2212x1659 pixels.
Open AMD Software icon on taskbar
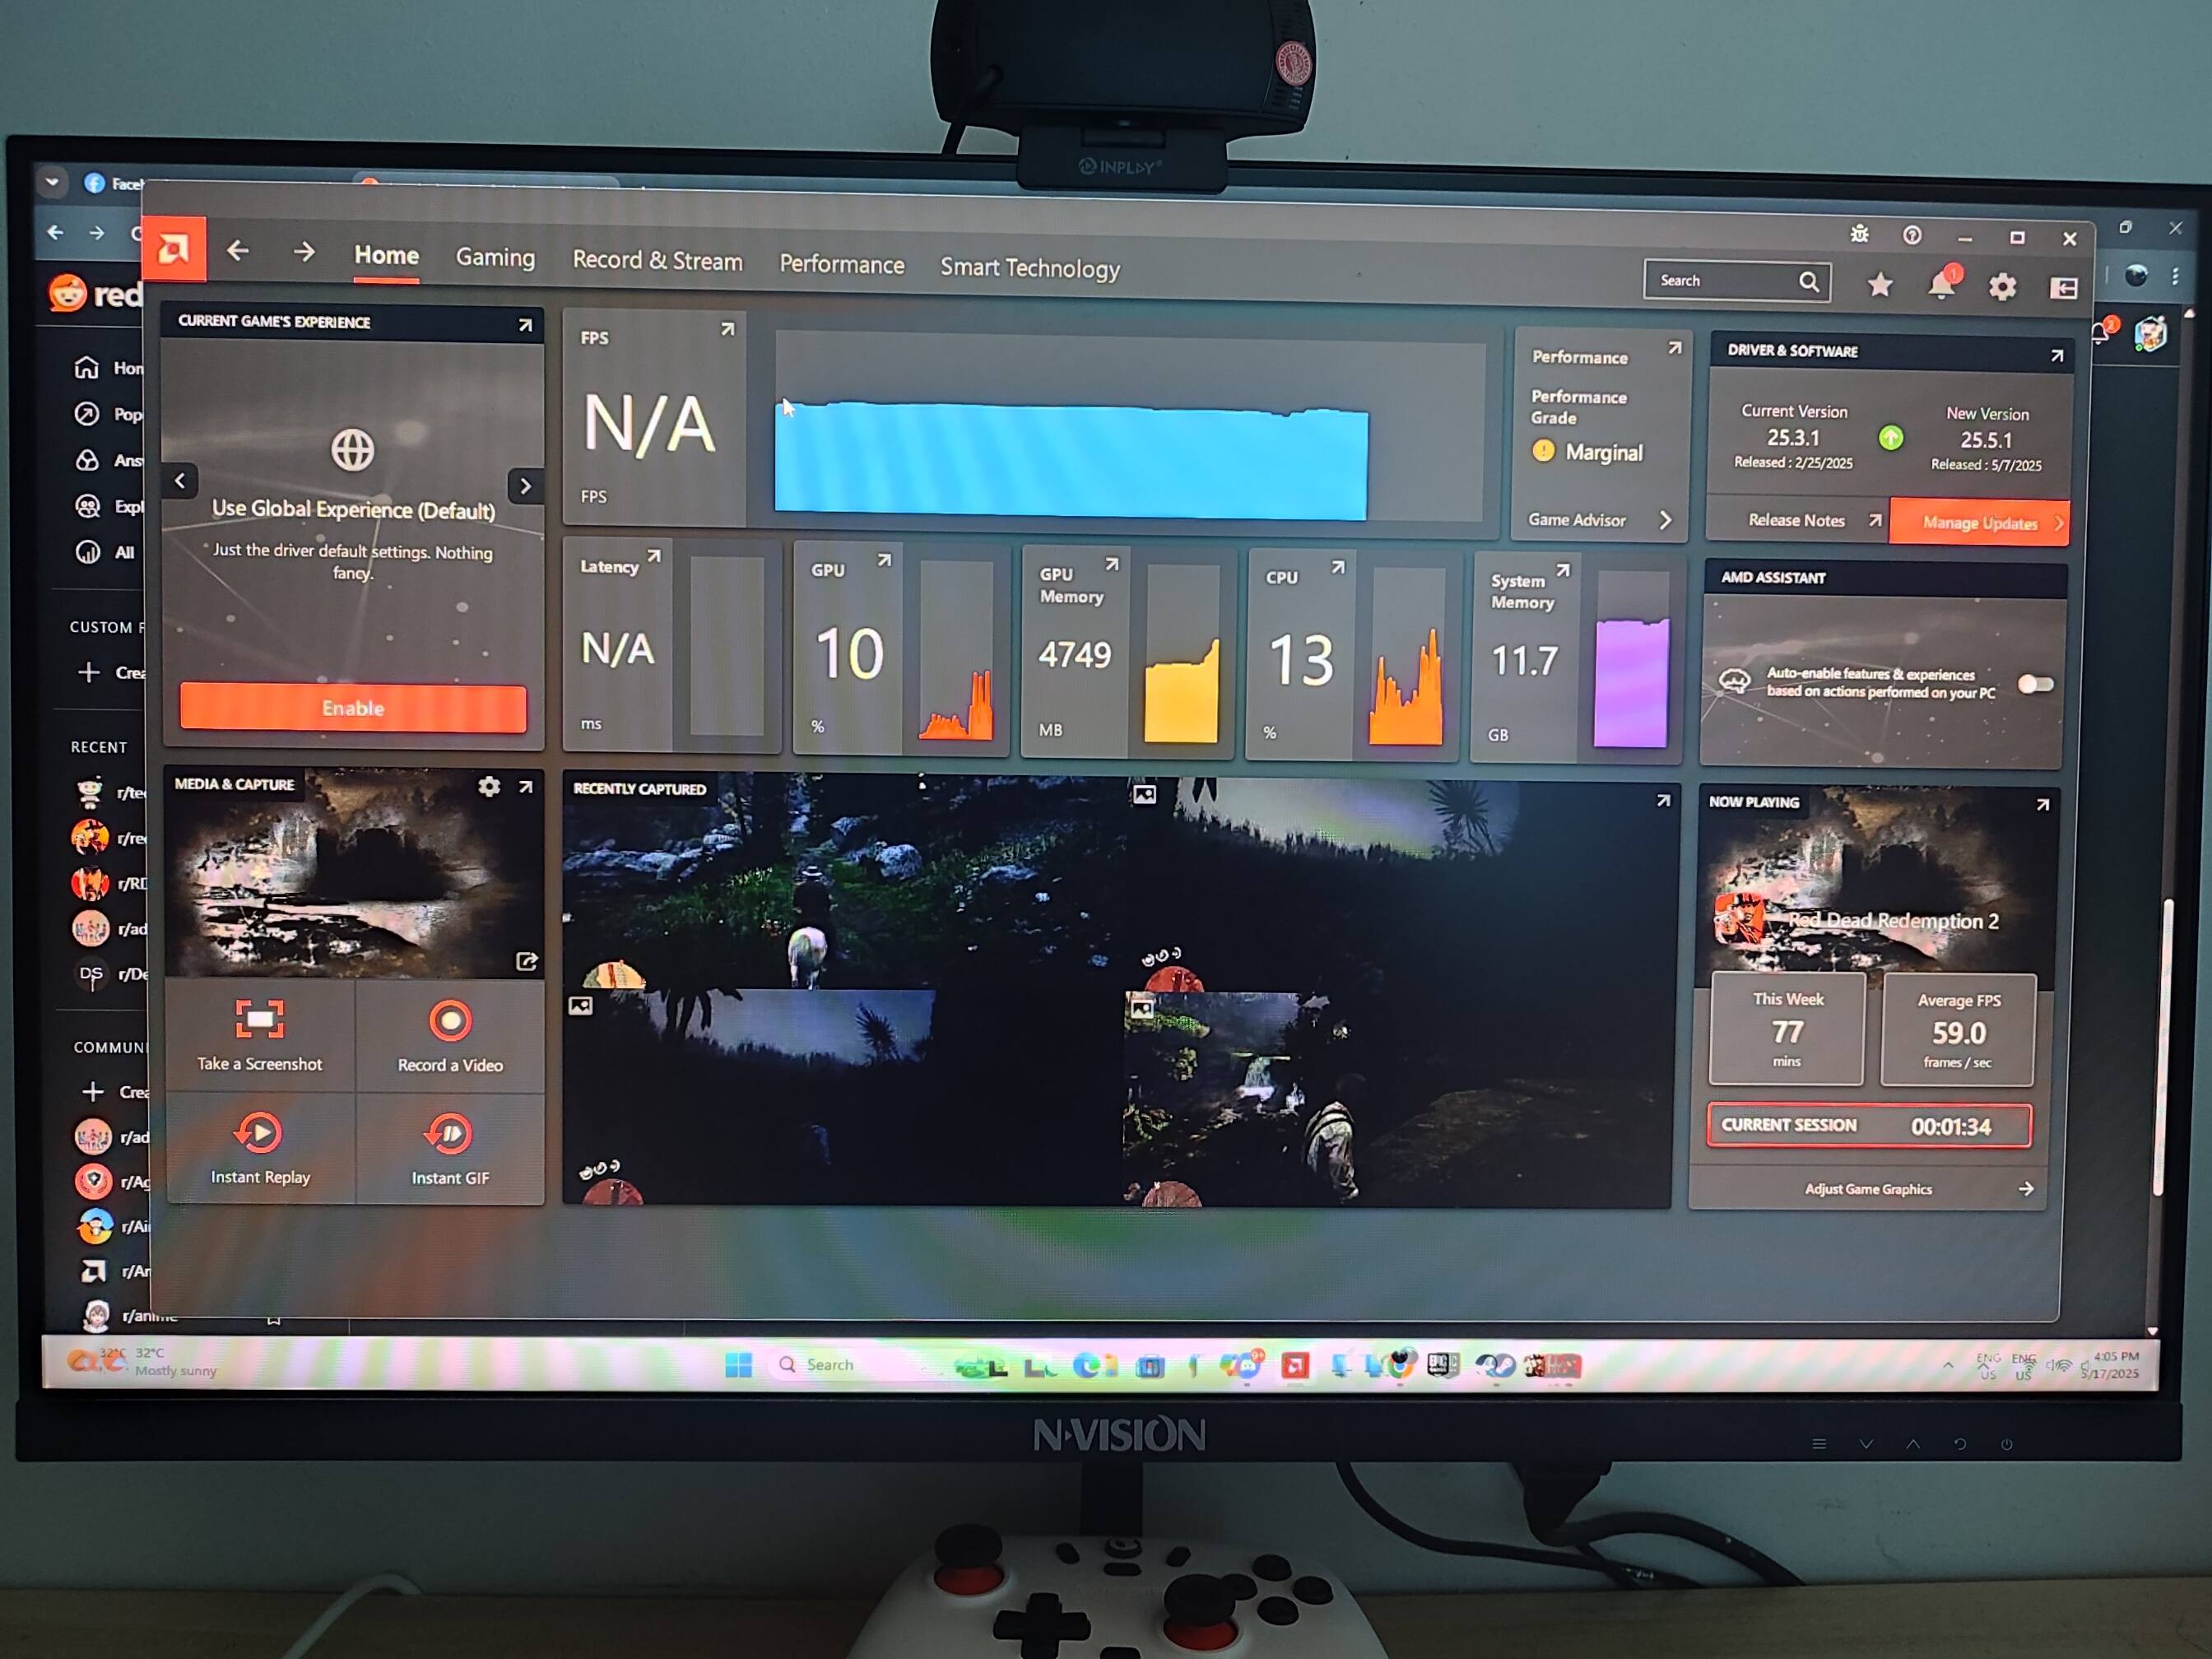[x=1295, y=1366]
